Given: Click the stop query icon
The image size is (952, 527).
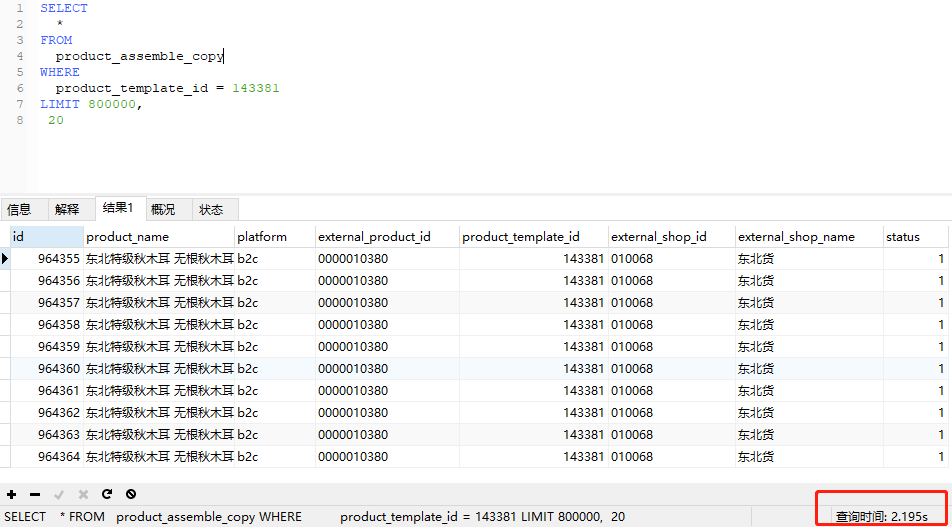Looking at the screenshot, I should click(131, 494).
